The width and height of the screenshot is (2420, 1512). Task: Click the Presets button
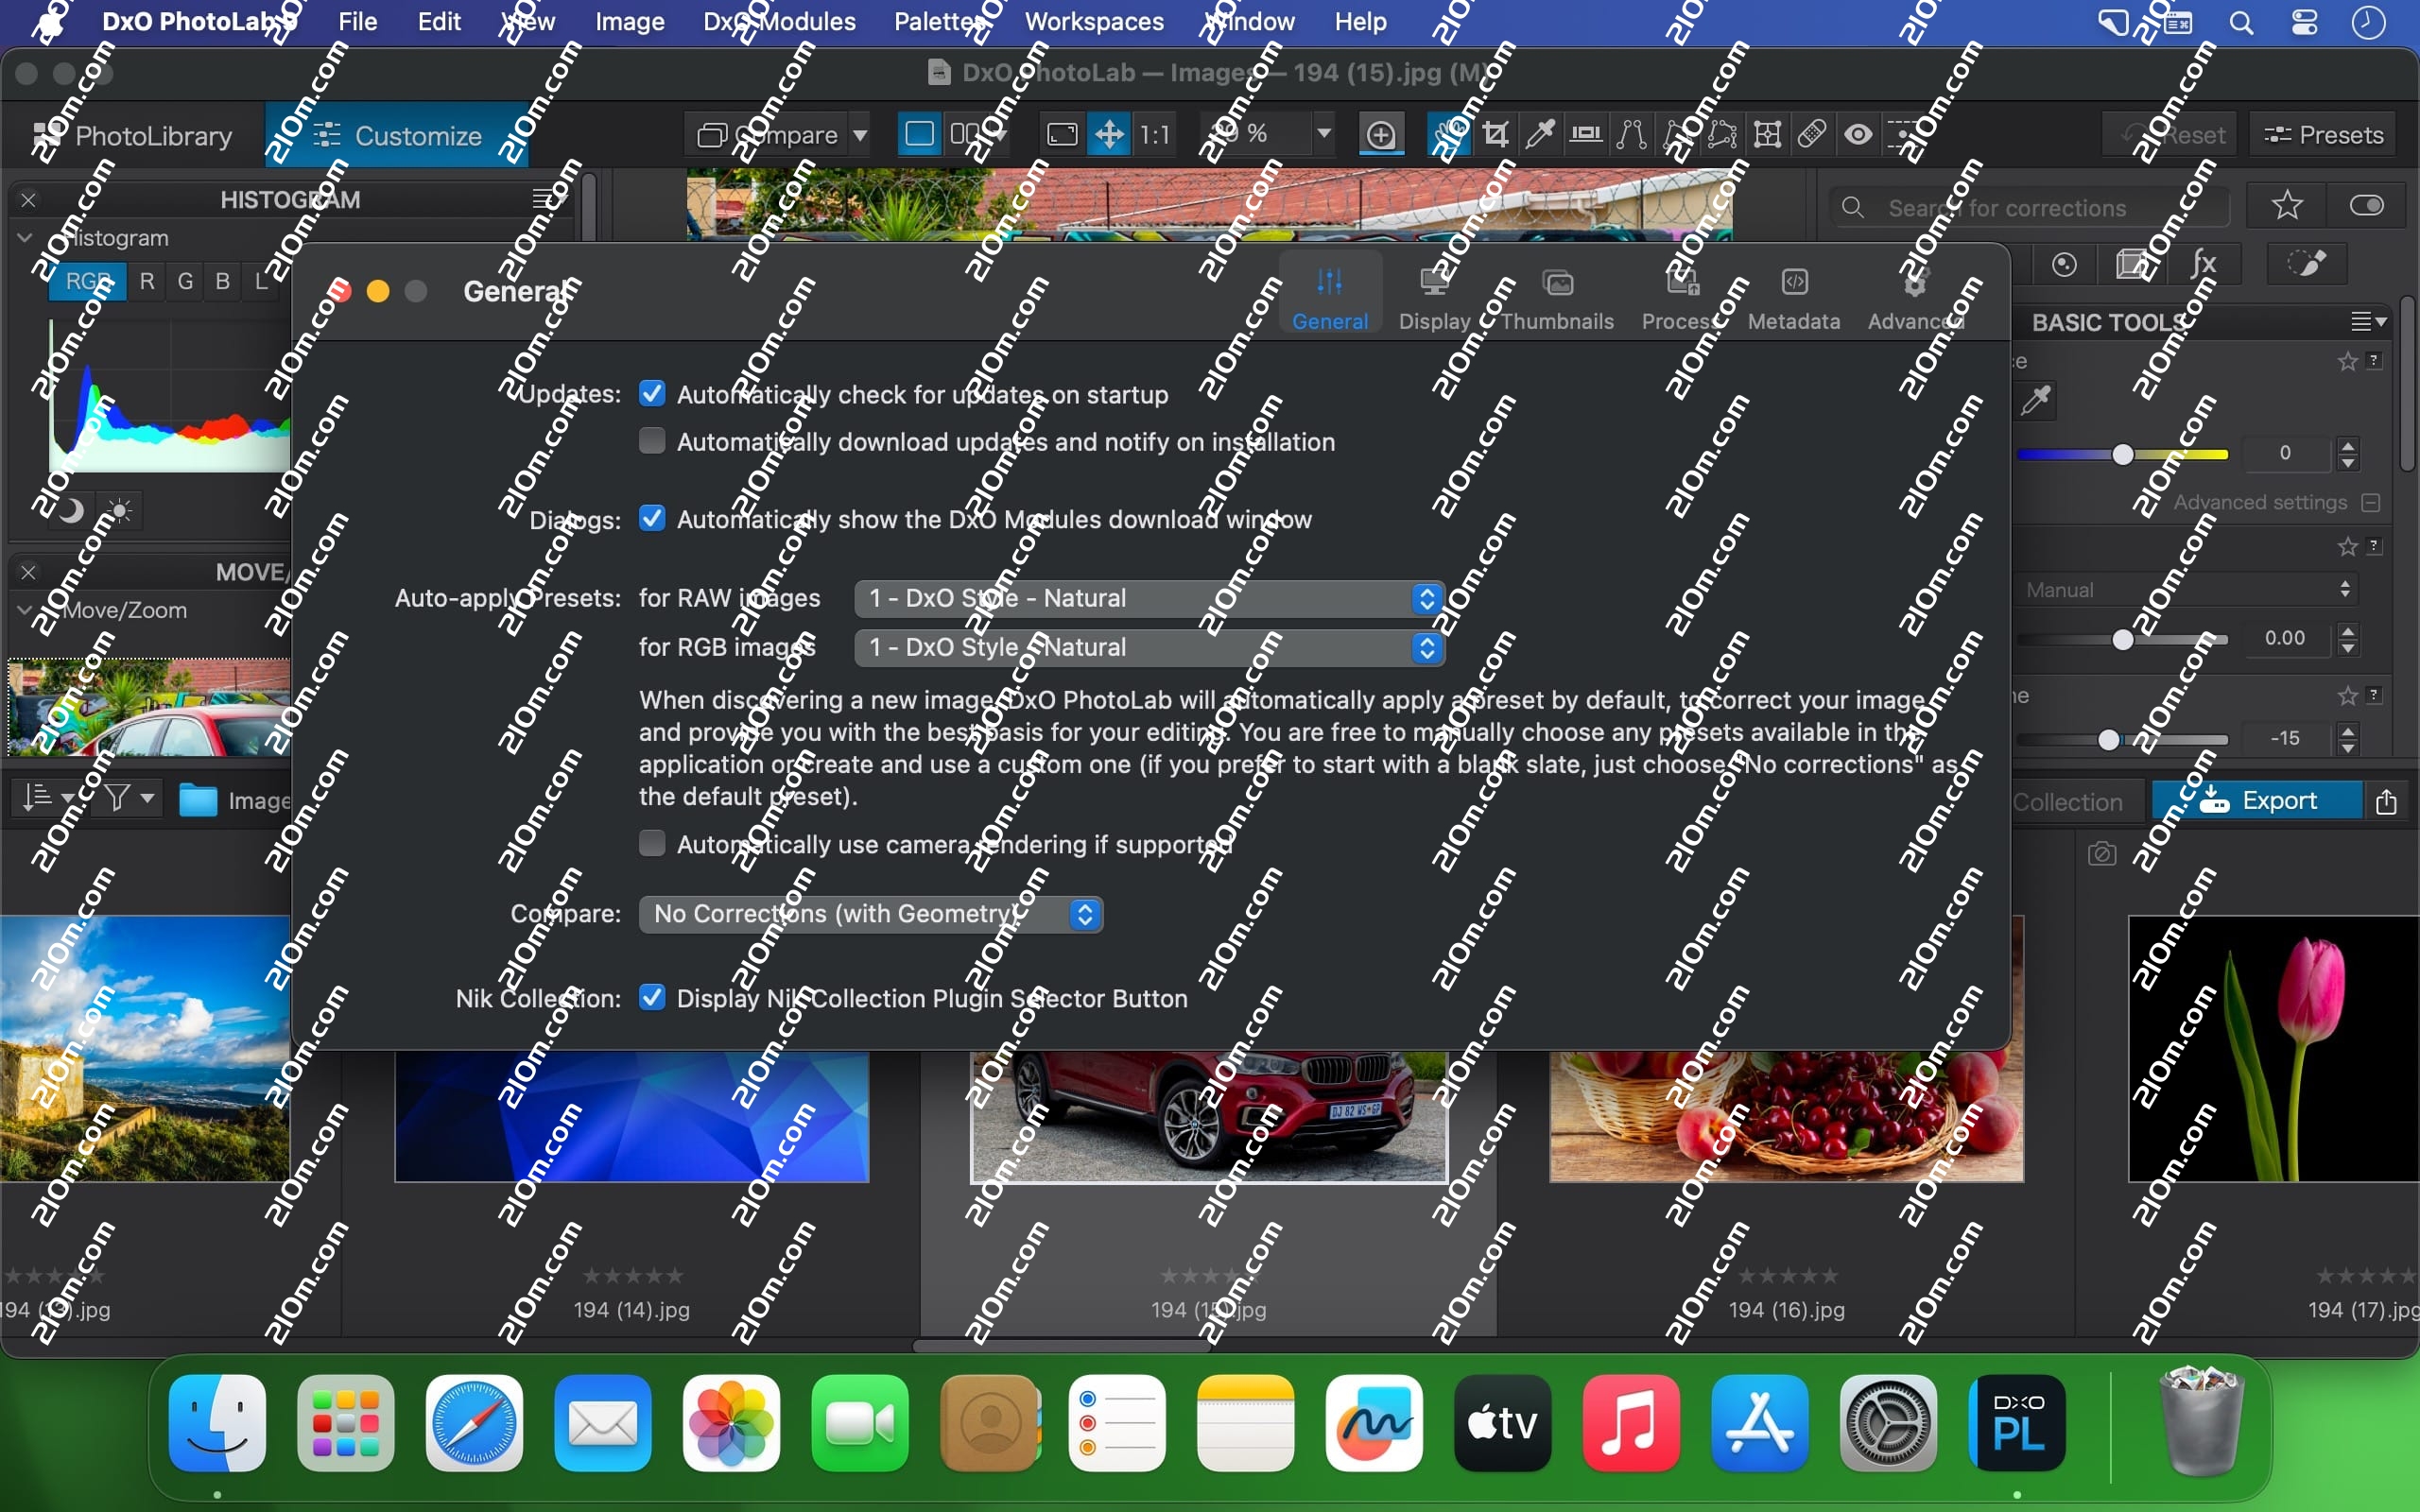pyautogui.click(x=2323, y=134)
